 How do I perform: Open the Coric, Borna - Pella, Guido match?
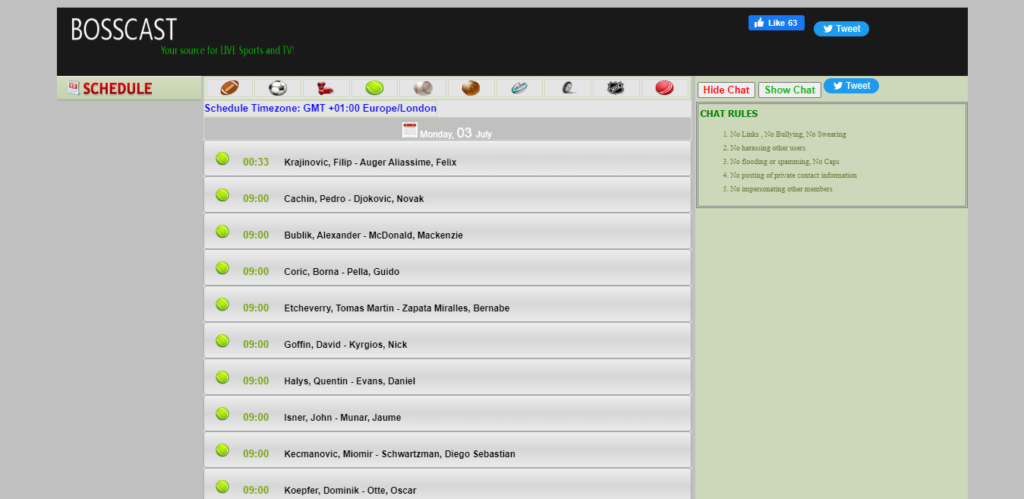pyautogui.click(x=342, y=272)
